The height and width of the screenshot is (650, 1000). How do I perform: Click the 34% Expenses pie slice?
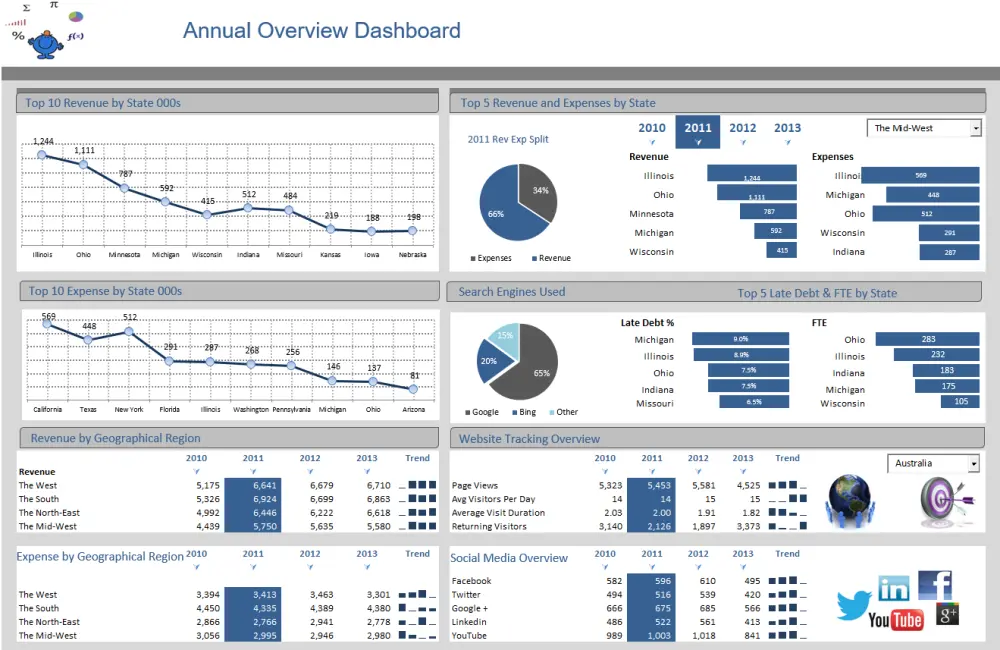(540, 190)
